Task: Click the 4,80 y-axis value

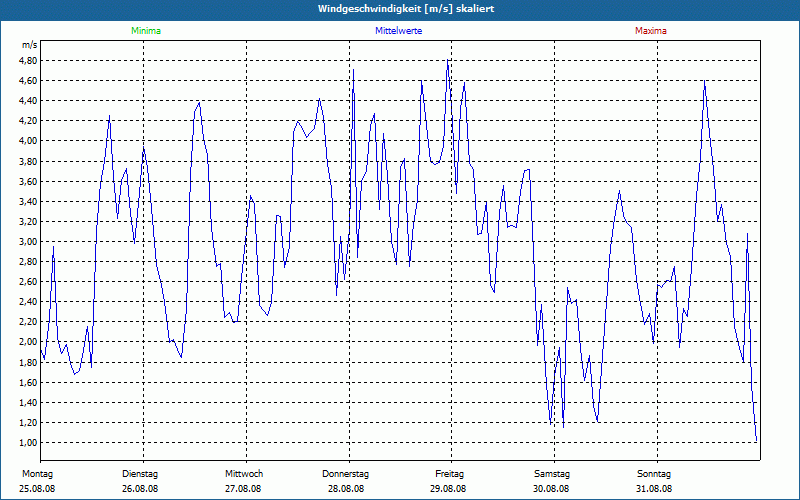Action: [x=30, y=61]
